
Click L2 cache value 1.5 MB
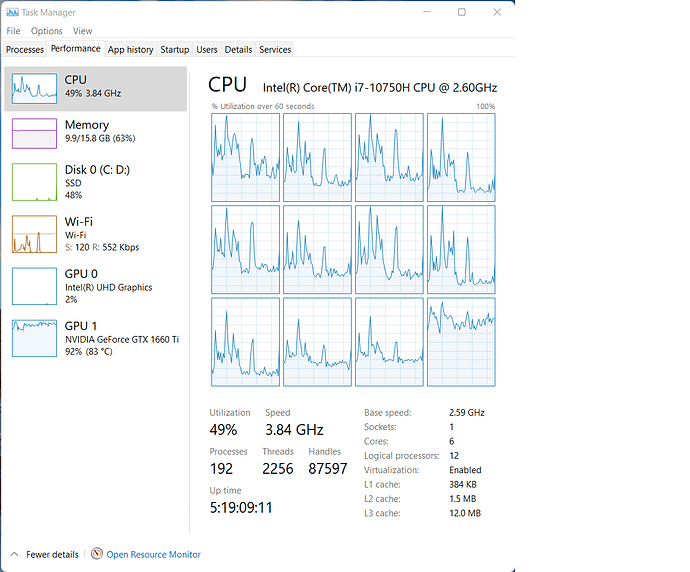[x=462, y=499]
